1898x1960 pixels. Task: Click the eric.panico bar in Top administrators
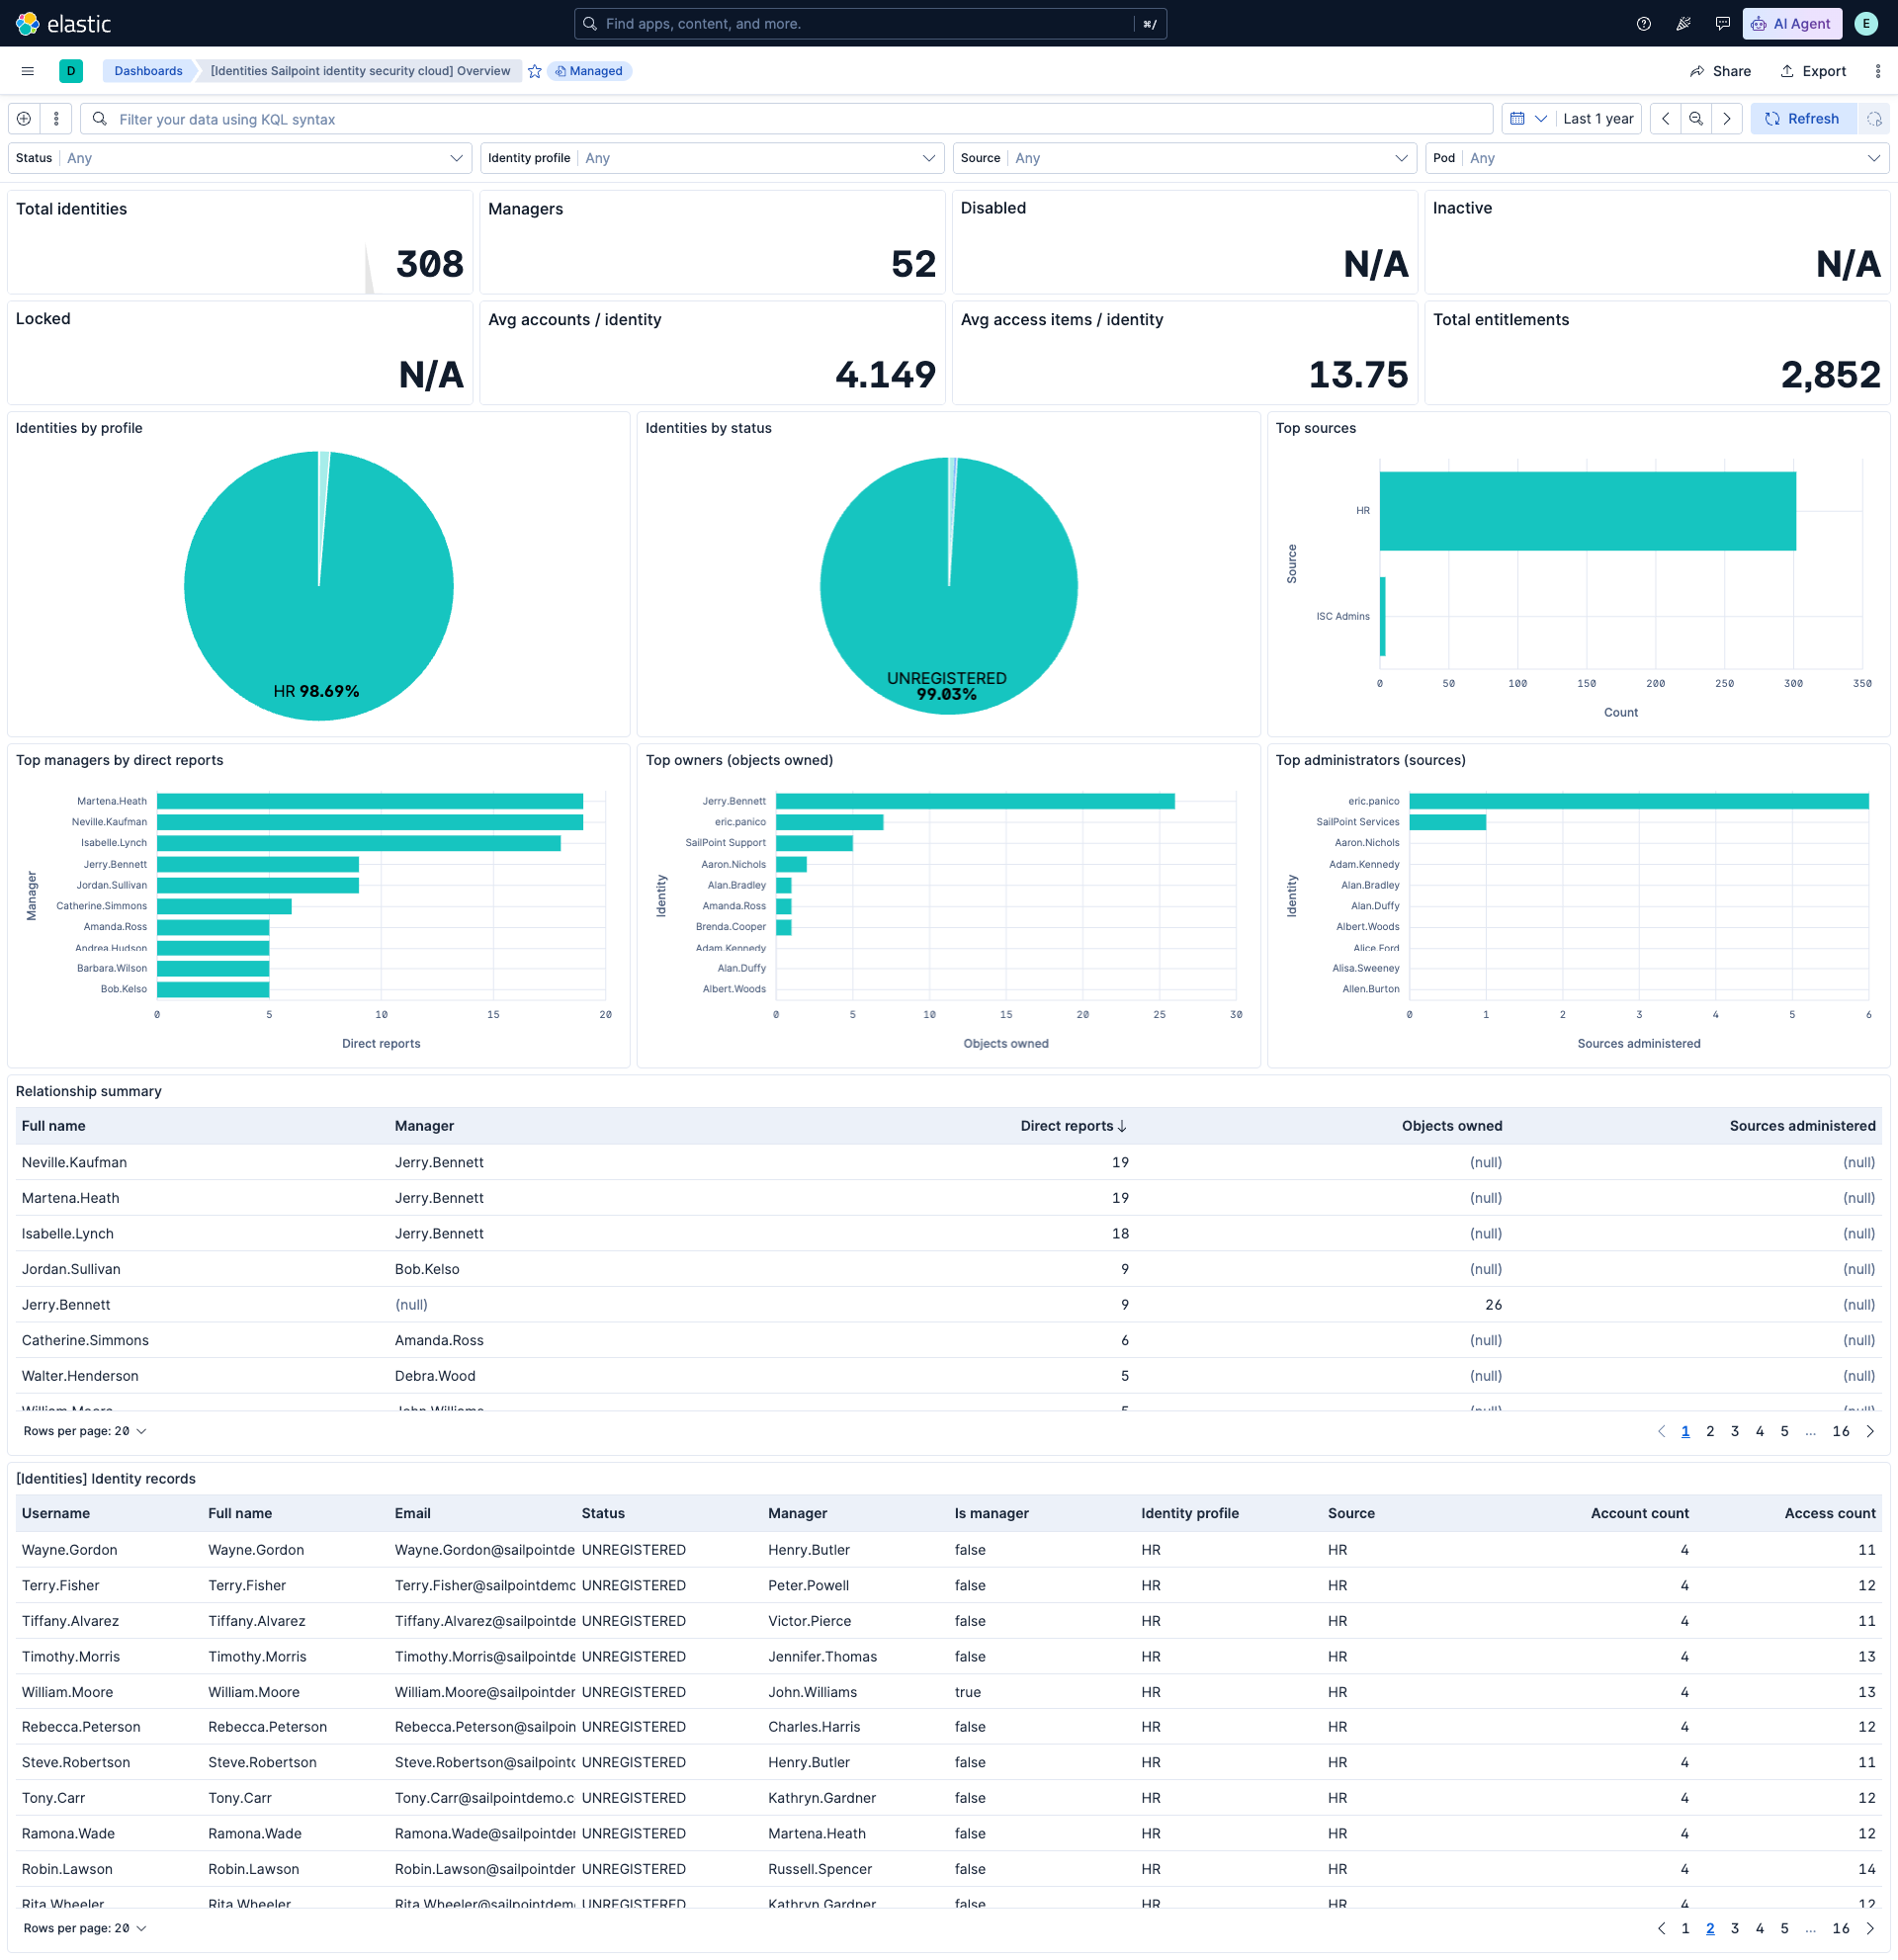tap(1639, 801)
